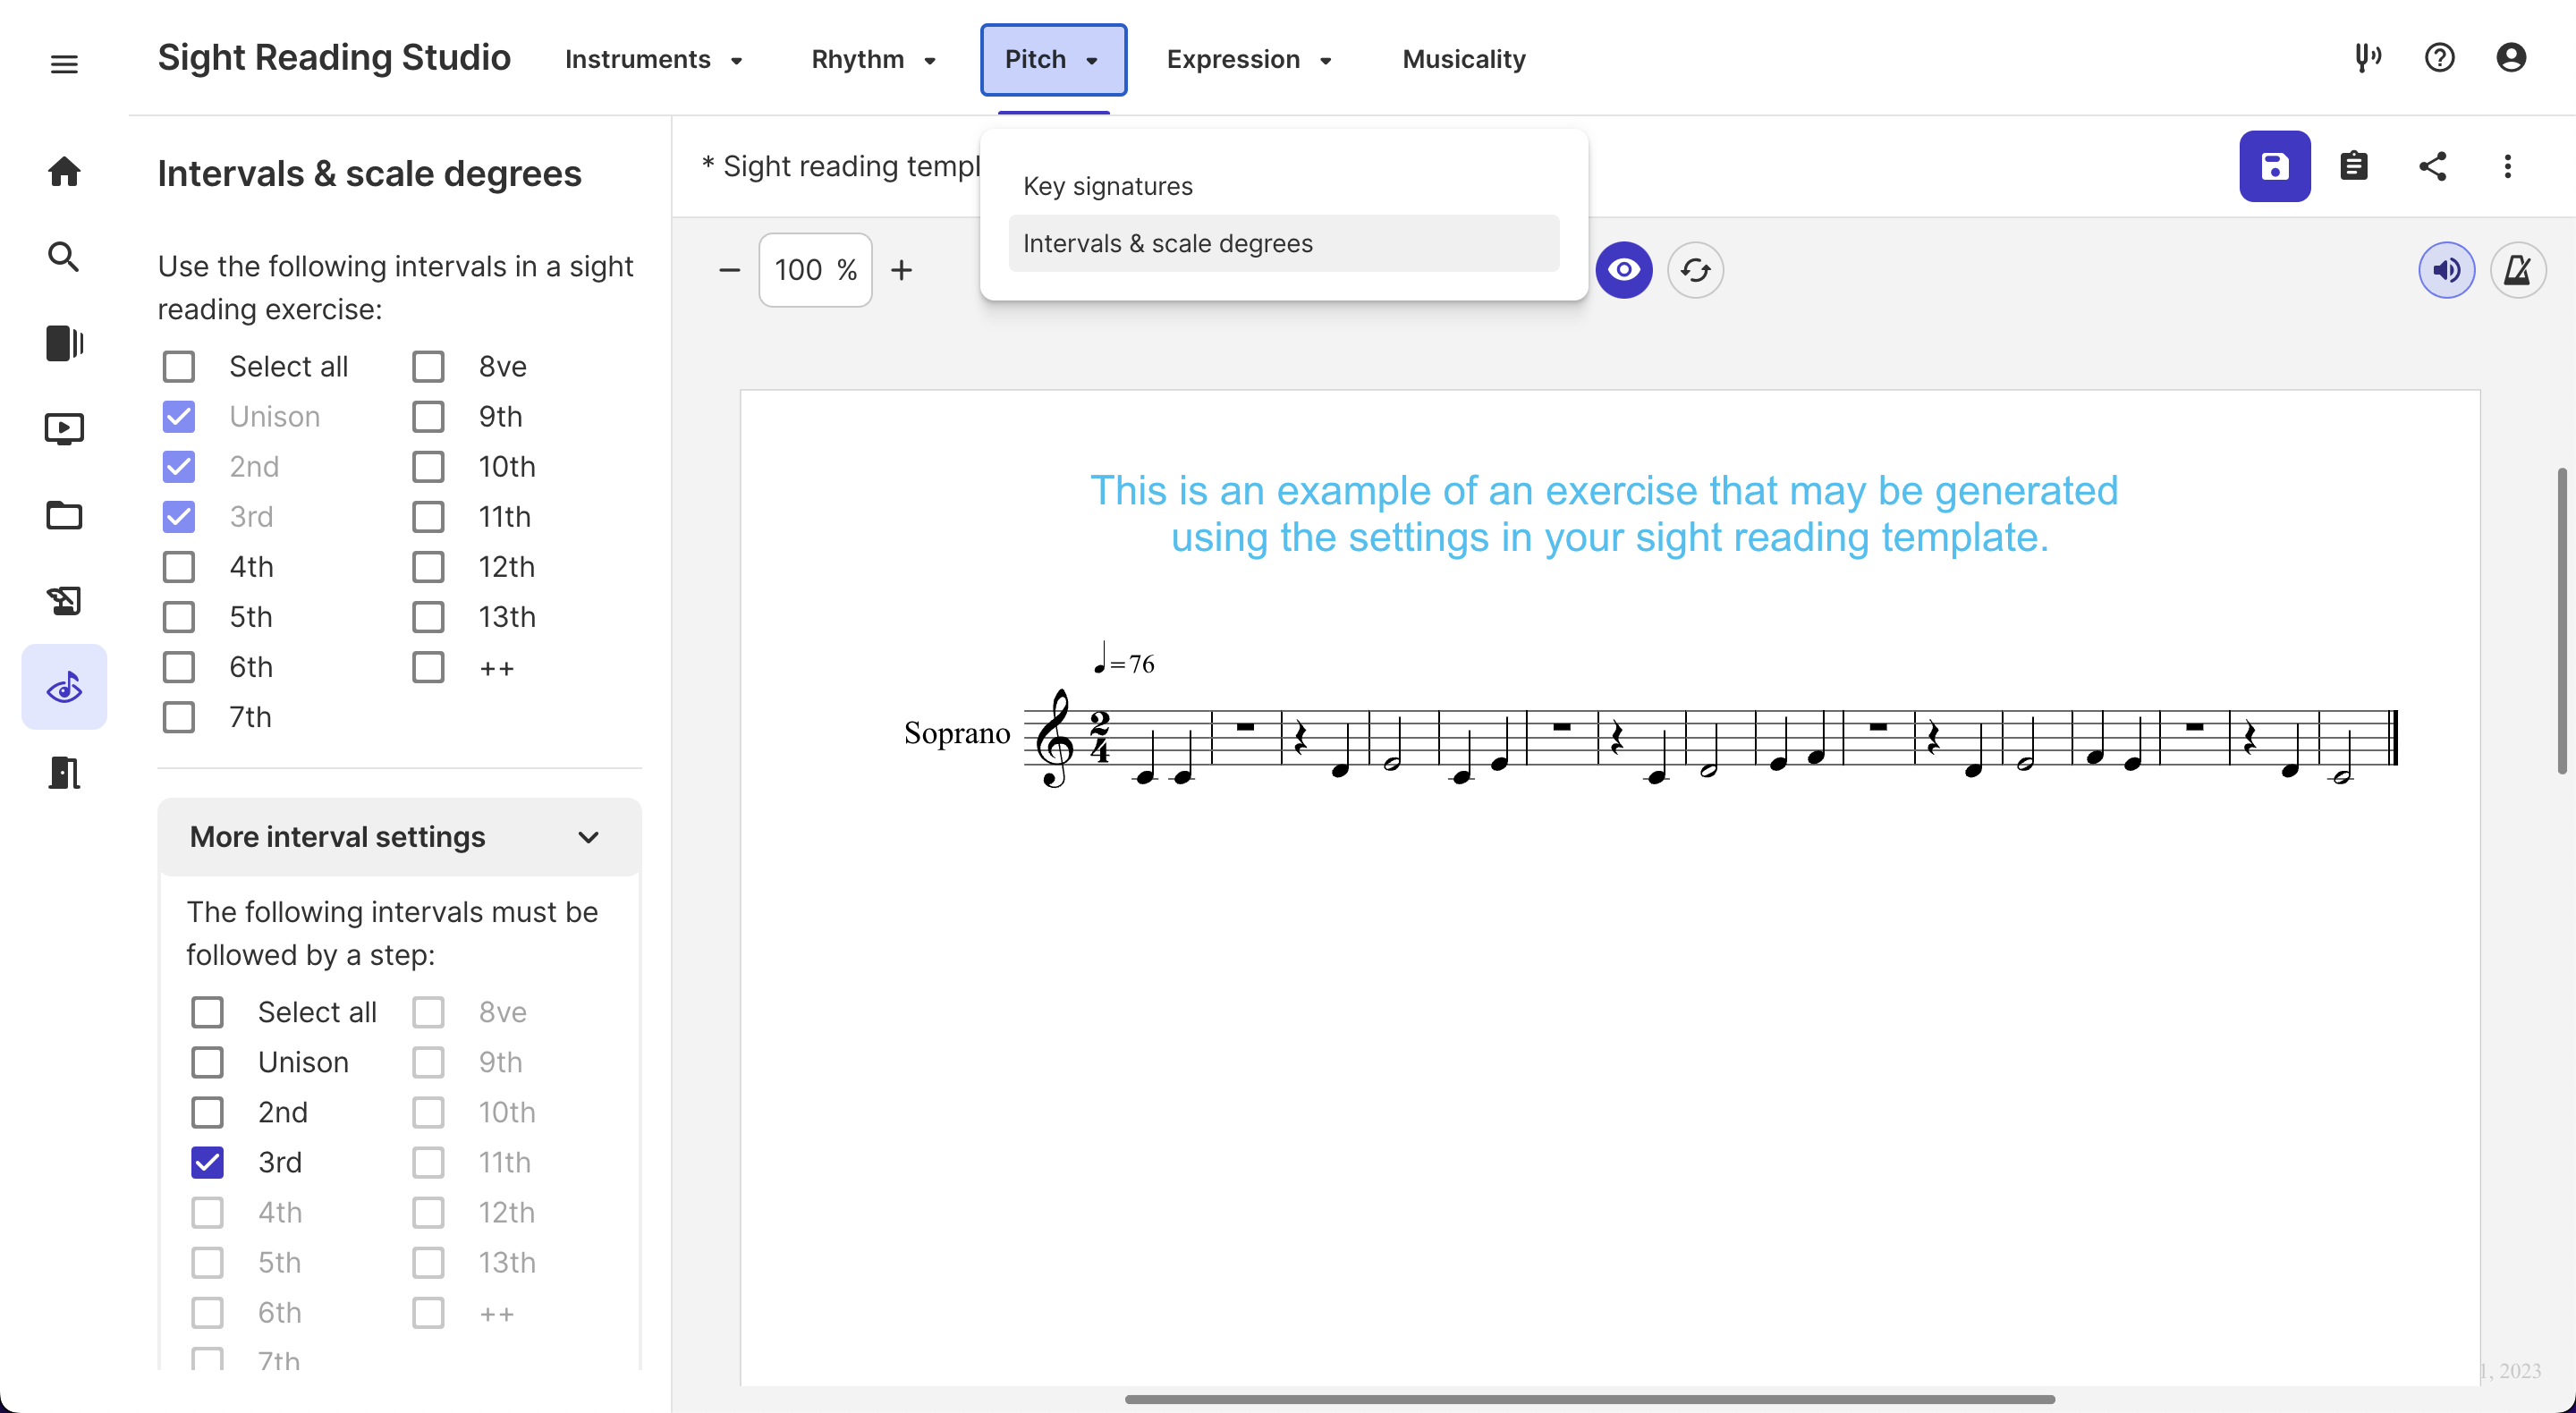Viewport: 2576px width, 1413px height.
Task: Toggle the exercise preview eye button
Action: point(1623,270)
